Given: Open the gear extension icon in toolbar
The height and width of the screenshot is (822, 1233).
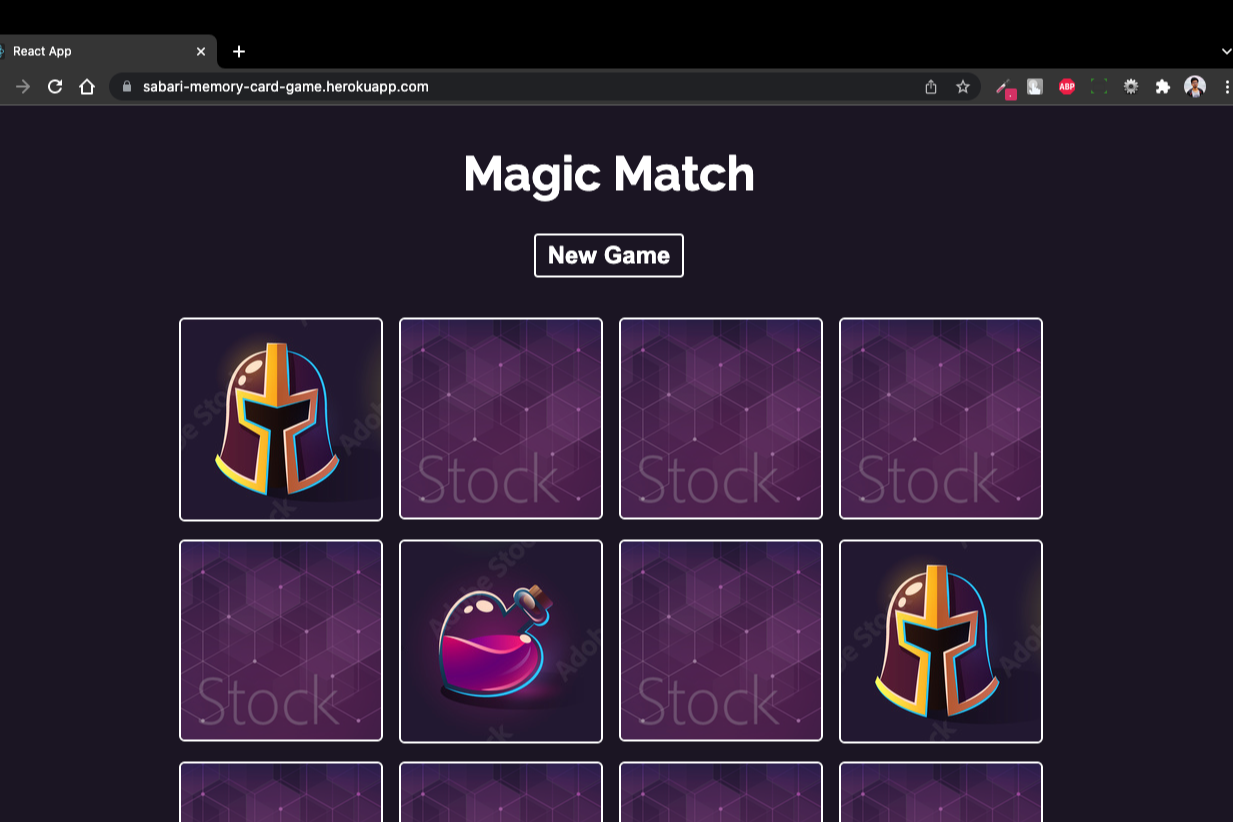Looking at the screenshot, I should click(x=1131, y=87).
